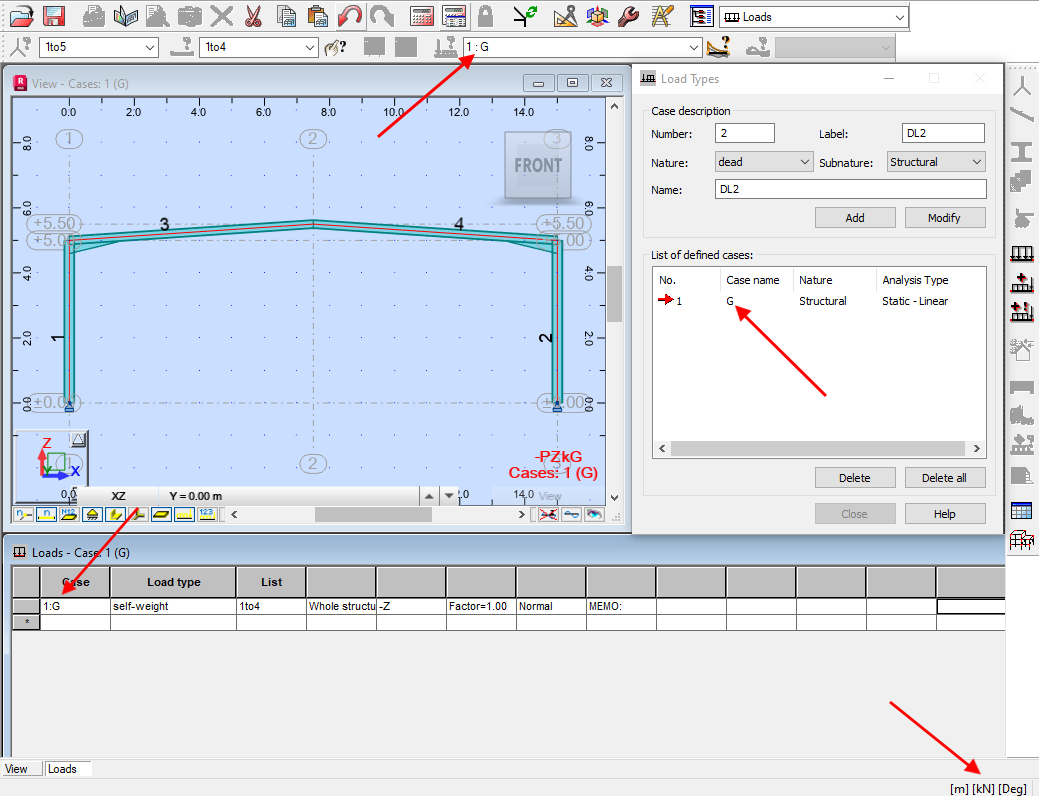The image size is (1039, 796).
Task: Click the bar selection icon beside 1to4
Action: click(x=182, y=47)
